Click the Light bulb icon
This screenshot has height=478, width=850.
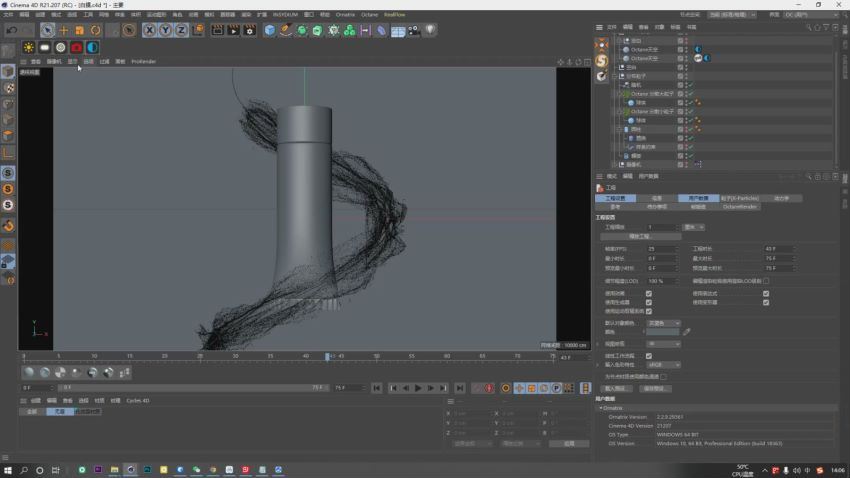[x=430, y=30]
